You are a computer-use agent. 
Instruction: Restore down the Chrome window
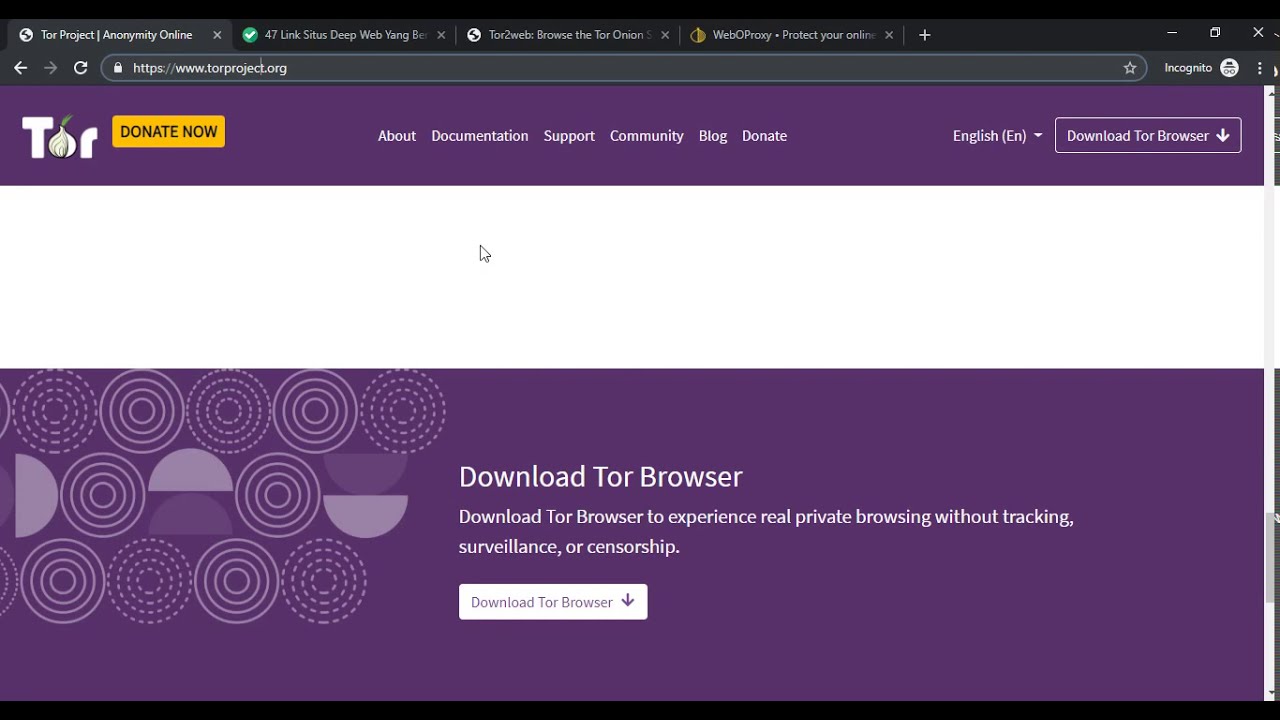[1215, 33]
